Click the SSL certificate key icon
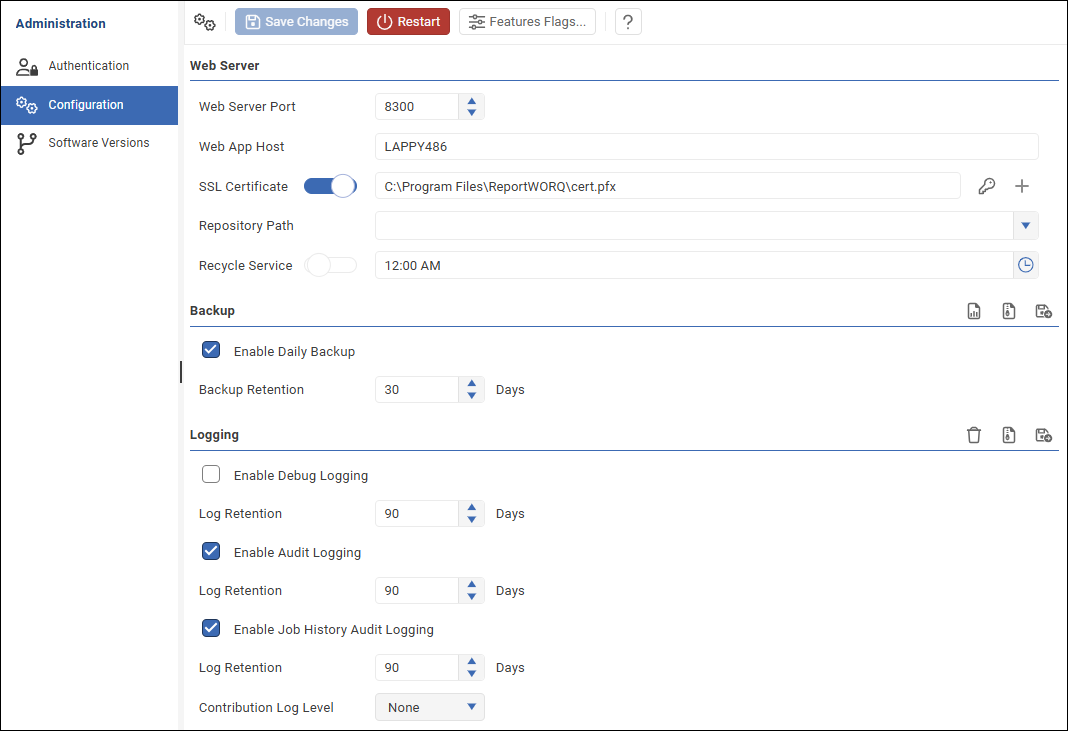This screenshot has height=731, width=1068. pos(986,186)
